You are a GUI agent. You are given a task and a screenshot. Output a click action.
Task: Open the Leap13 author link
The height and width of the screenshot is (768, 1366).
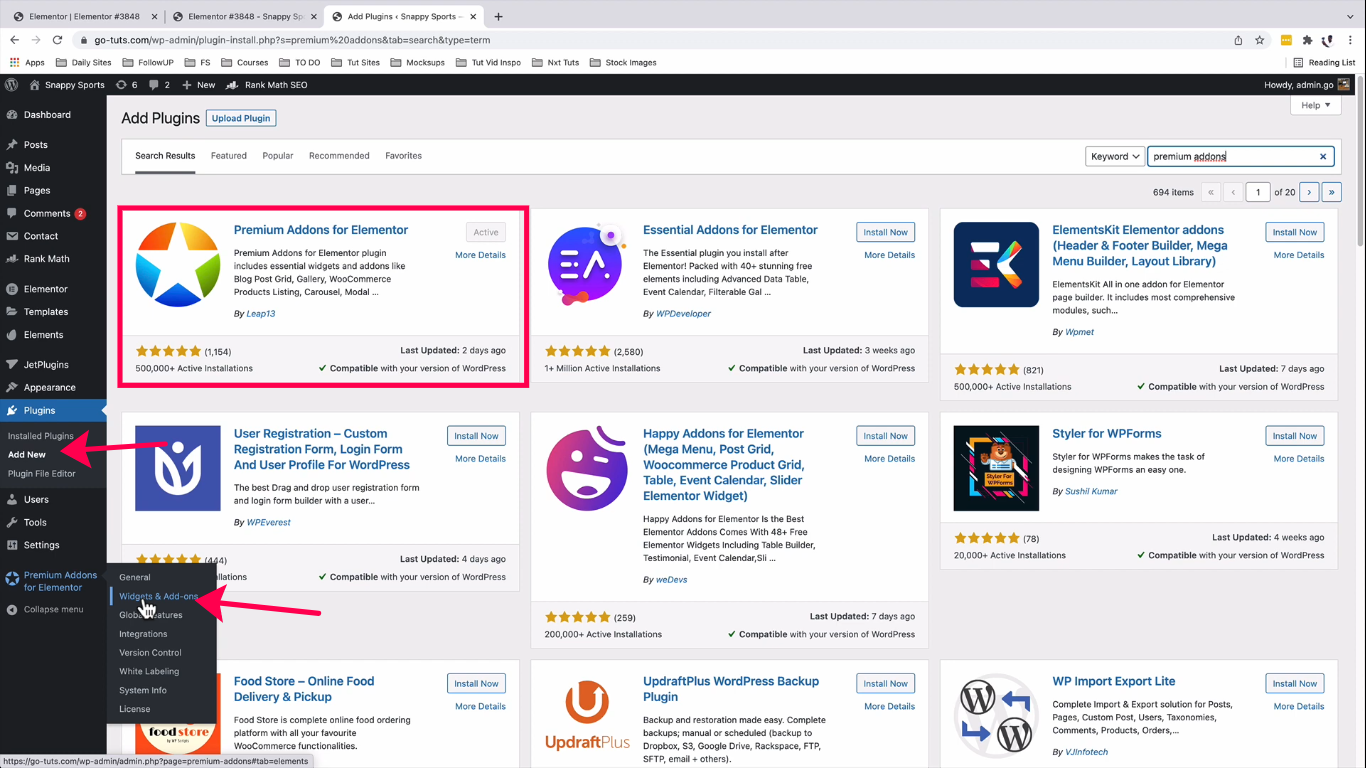pos(260,314)
